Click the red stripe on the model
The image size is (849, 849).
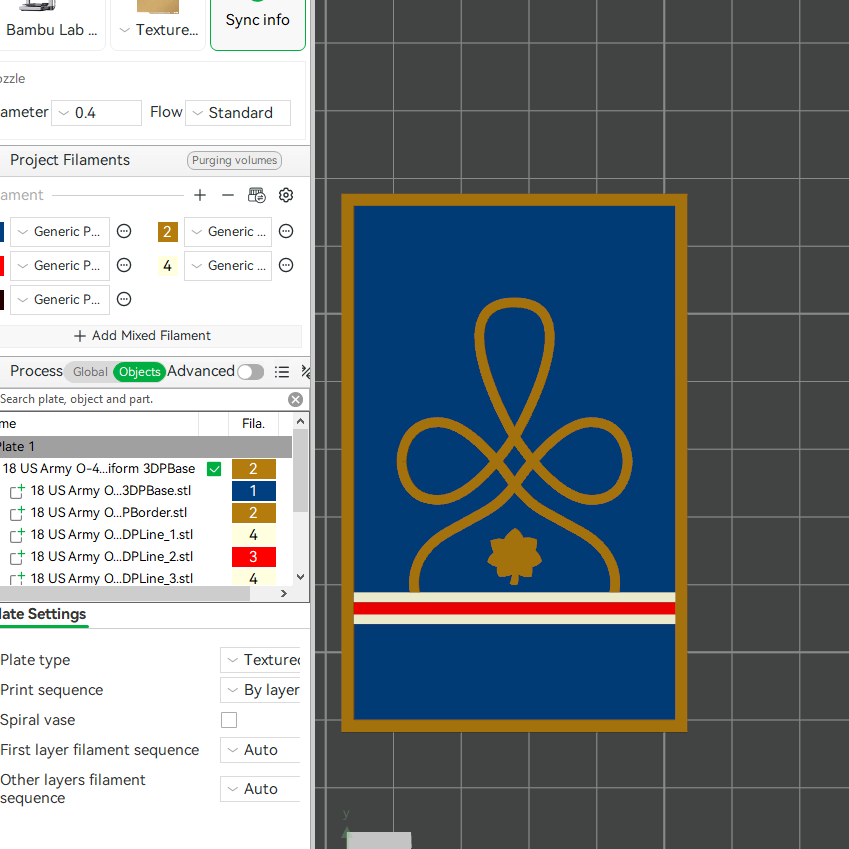514,608
